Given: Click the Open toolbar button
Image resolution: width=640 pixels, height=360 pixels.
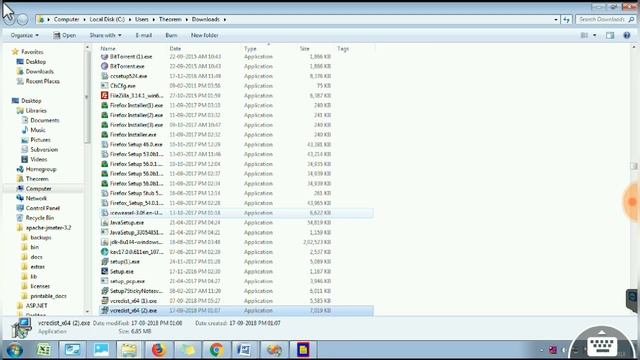Looking at the screenshot, I should [64, 36].
